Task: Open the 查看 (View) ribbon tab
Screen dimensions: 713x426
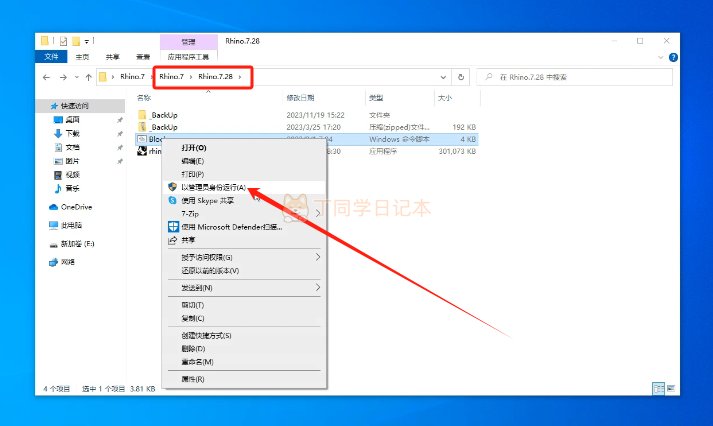Action: [143, 57]
